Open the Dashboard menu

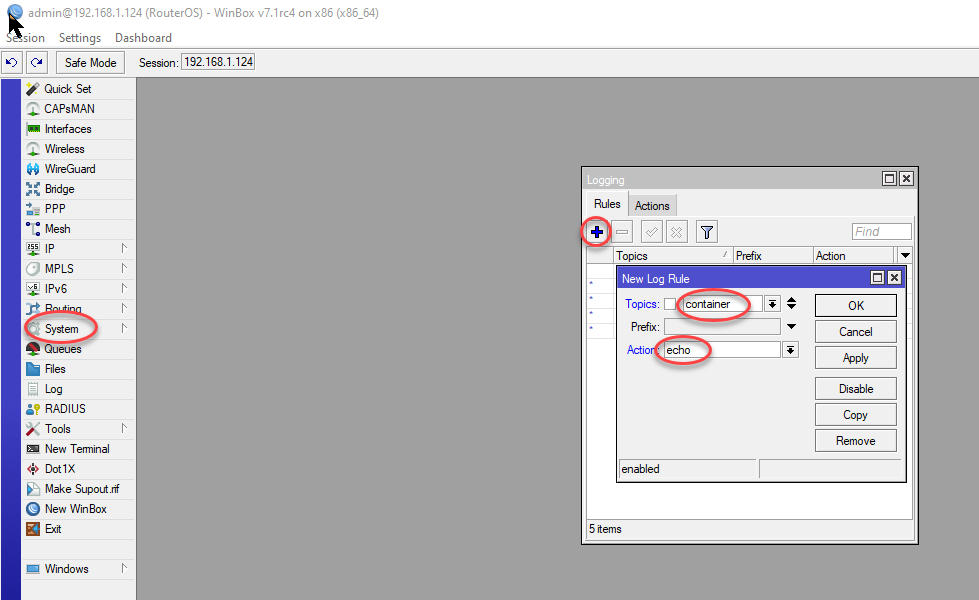(x=143, y=37)
